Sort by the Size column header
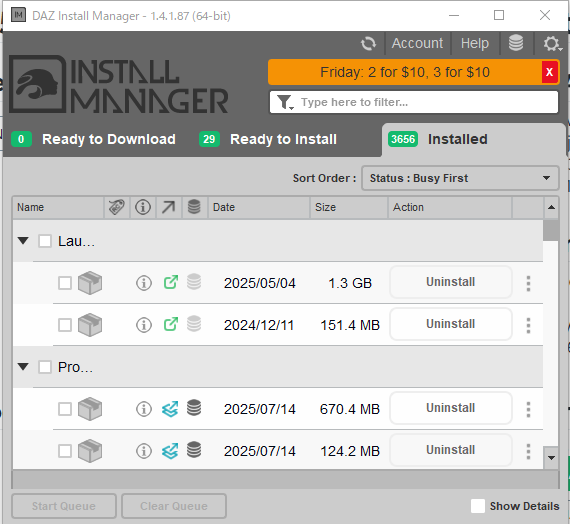570x524 pixels. (349, 207)
